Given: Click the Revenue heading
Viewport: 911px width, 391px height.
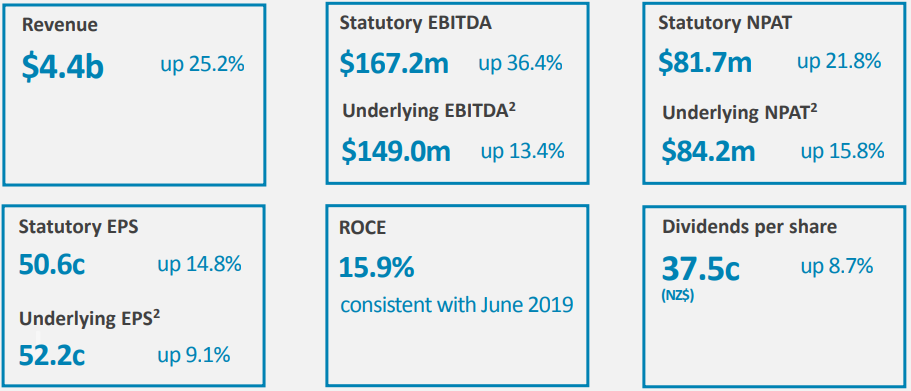Looking at the screenshot, I should (59, 25).
